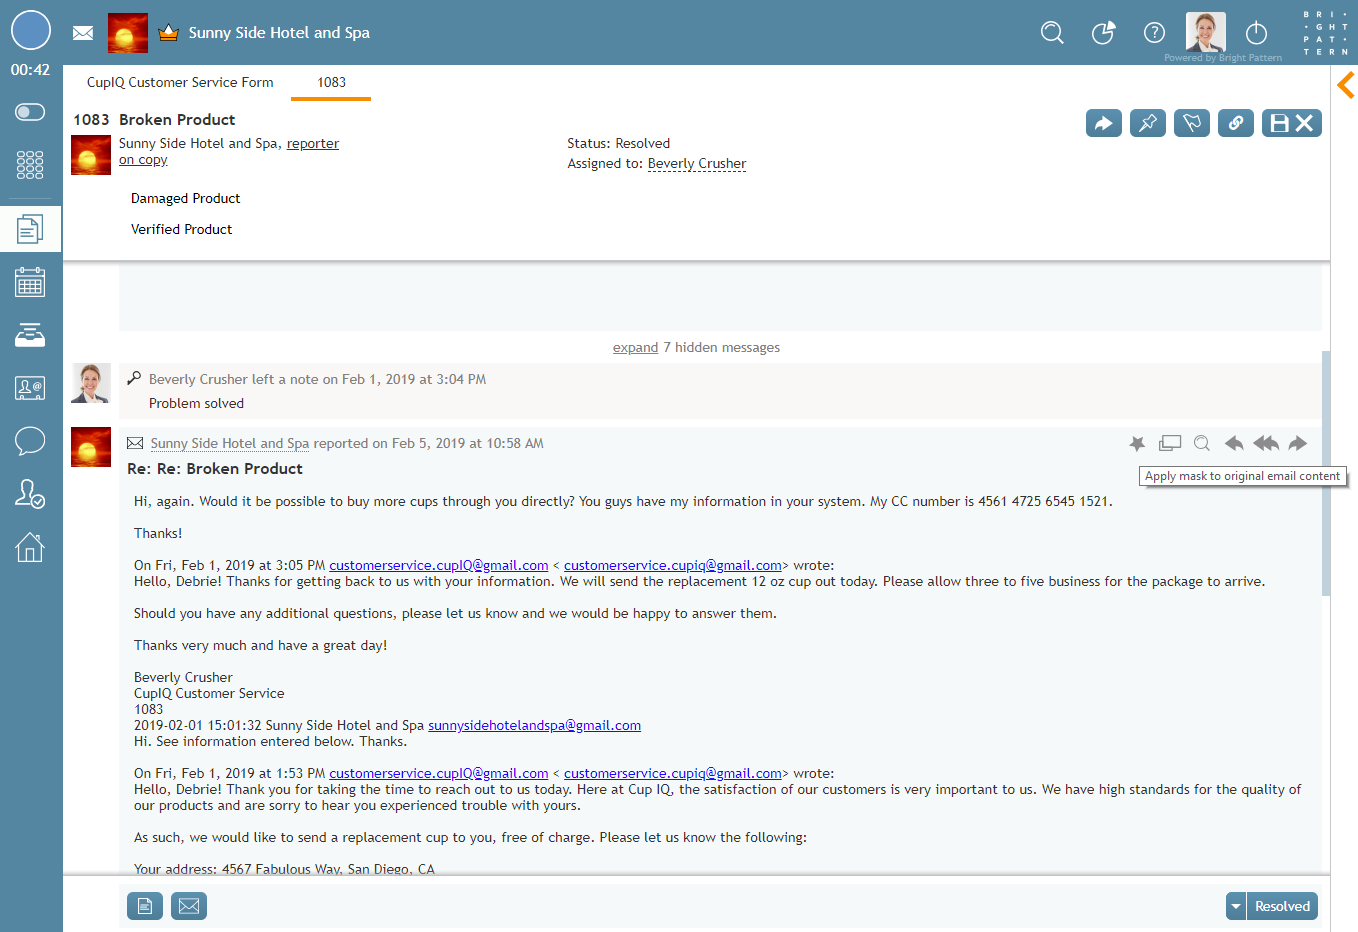Click the pin case button
This screenshot has height=932, width=1358.
1147,123
